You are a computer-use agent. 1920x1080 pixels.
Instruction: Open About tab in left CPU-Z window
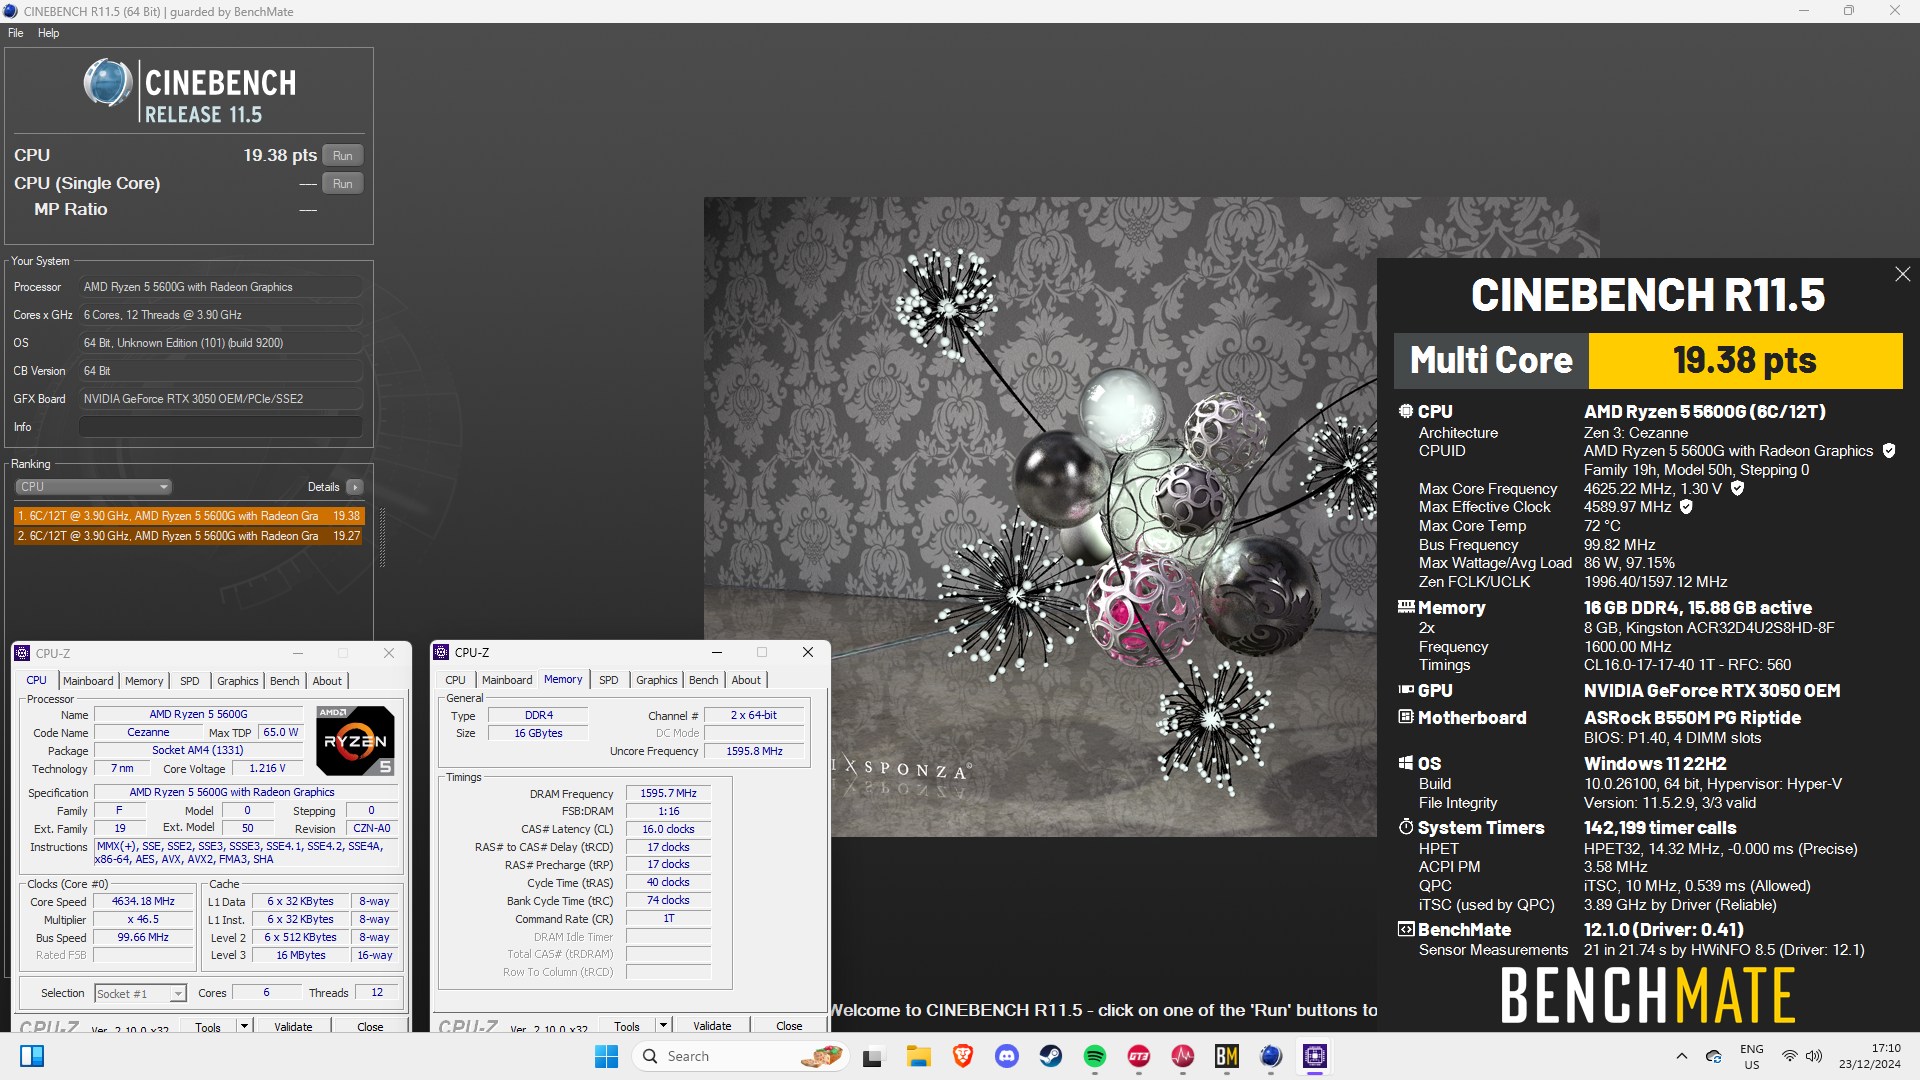[x=327, y=681]
